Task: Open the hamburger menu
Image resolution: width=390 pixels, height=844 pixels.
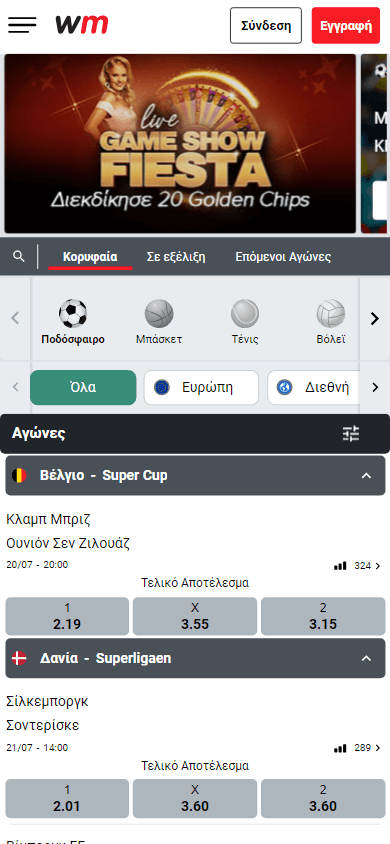Action: point(22,25)
